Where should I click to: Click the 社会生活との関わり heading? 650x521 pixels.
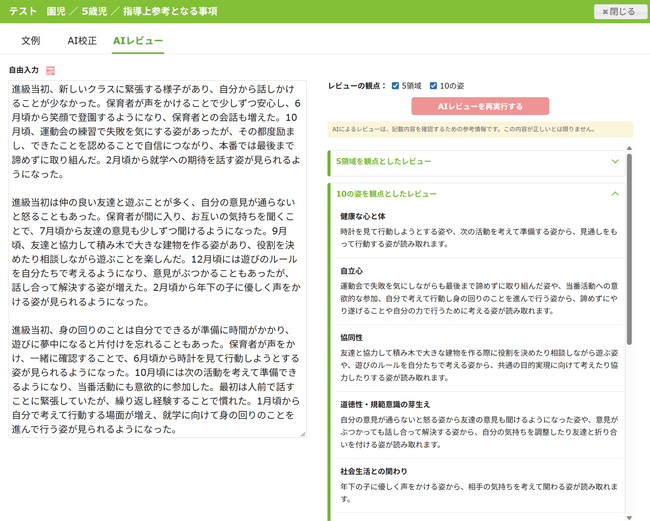click(x=374, y=471)
